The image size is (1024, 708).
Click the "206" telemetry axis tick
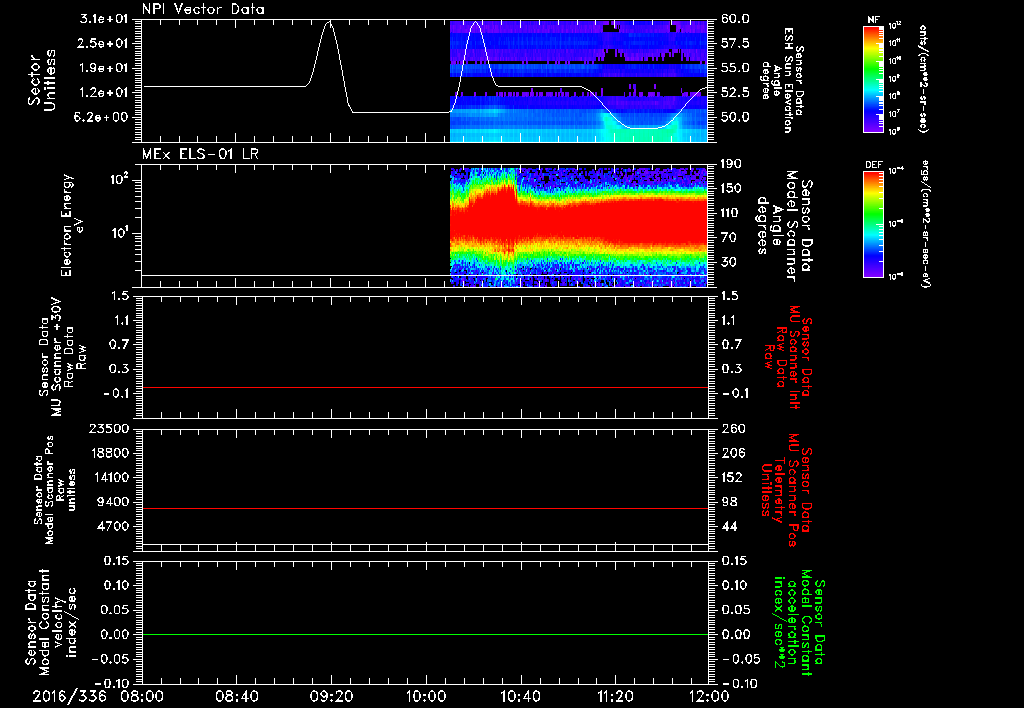click(733, 453)
